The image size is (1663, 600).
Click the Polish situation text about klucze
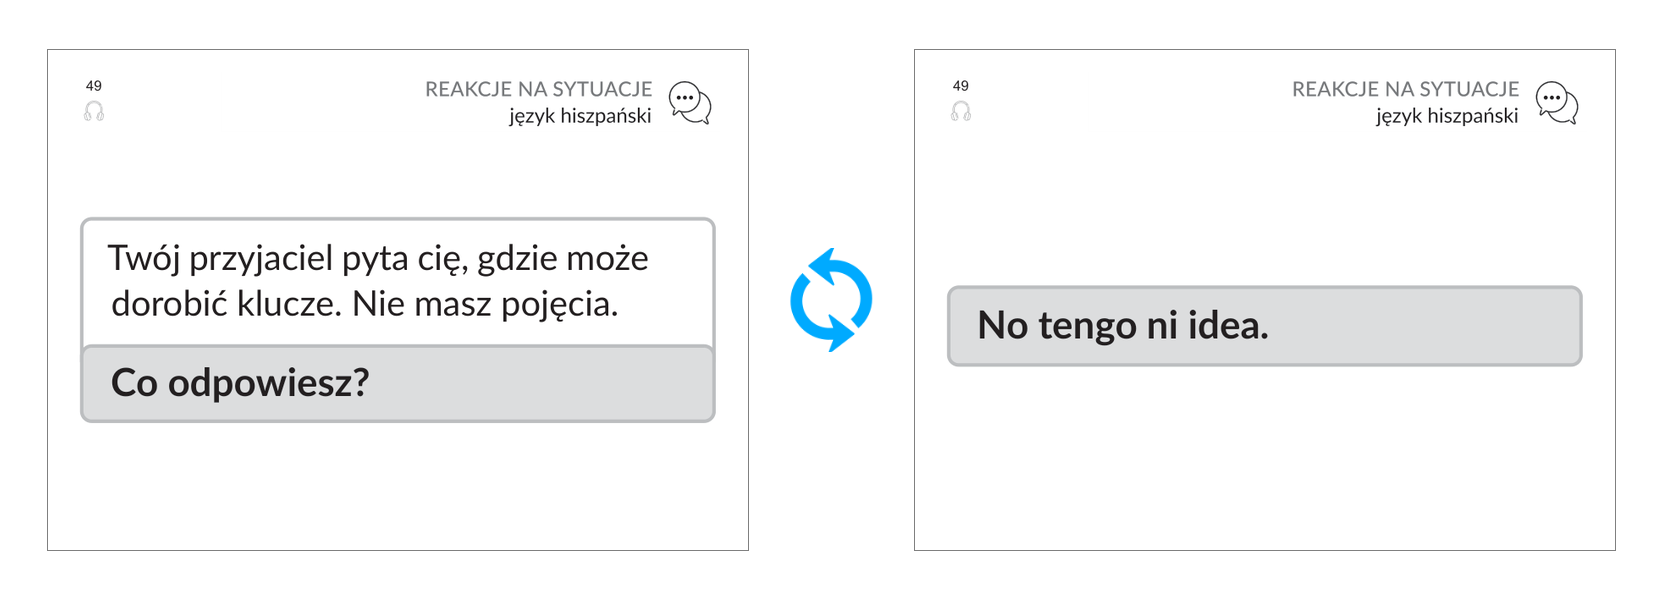379,281
